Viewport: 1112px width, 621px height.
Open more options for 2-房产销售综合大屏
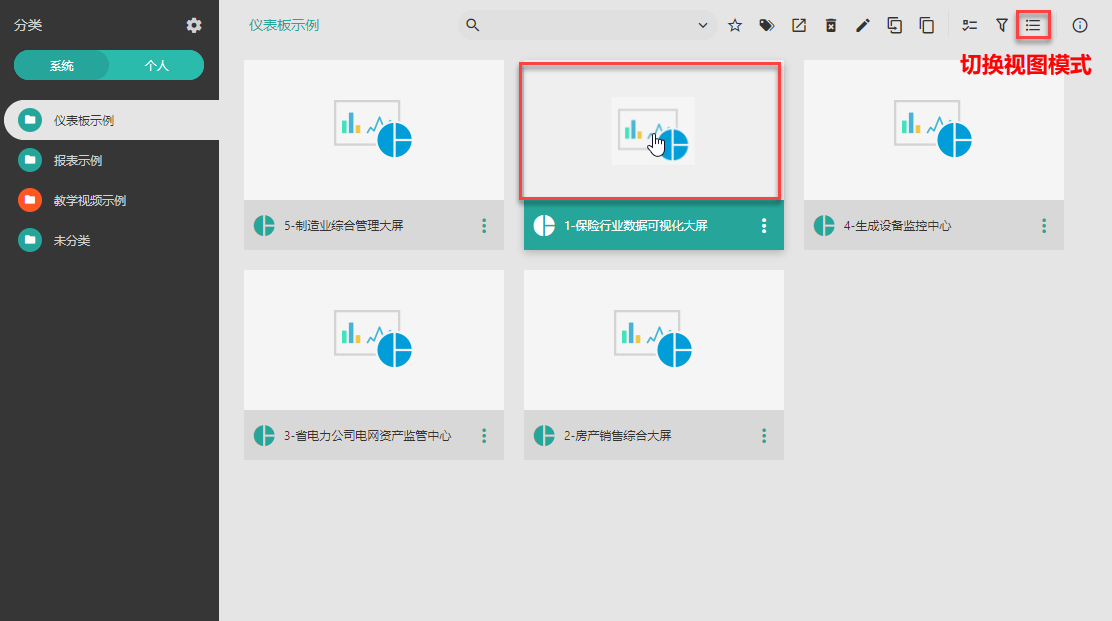pyautogui.click(x=764, y=435)
